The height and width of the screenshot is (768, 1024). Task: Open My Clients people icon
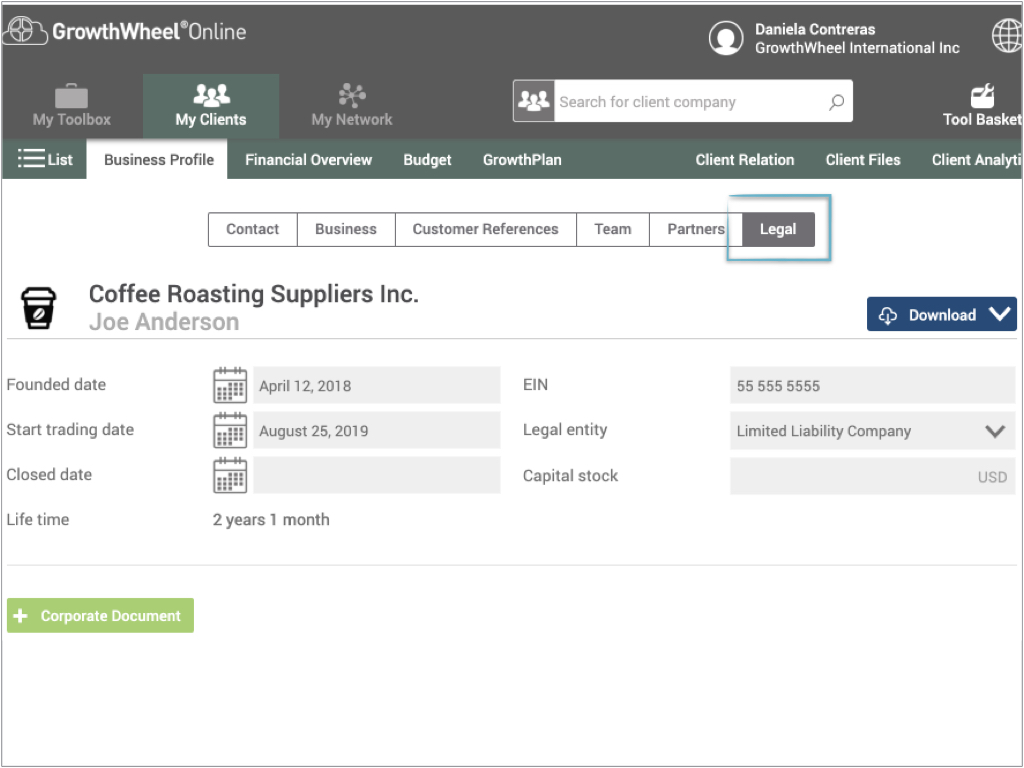point(211,95)
